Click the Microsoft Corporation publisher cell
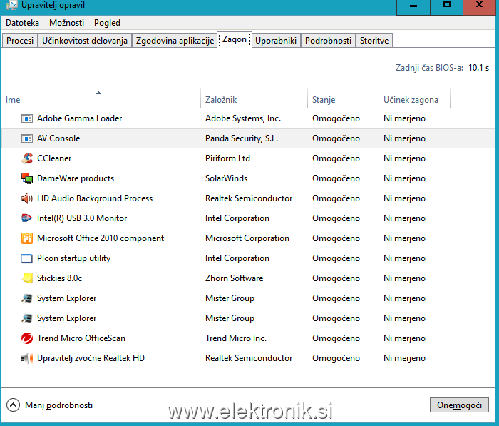The width and height of the screenshot is (499, 426). 247,238
